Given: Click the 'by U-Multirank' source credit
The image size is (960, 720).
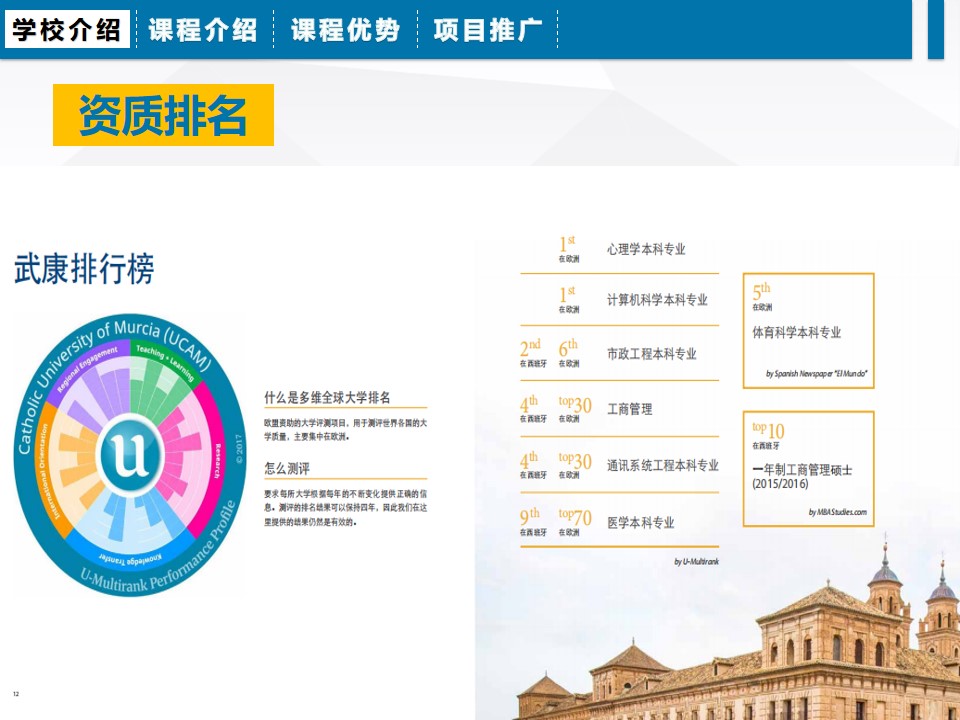Looking at the screenshot, I should (696, 561).
